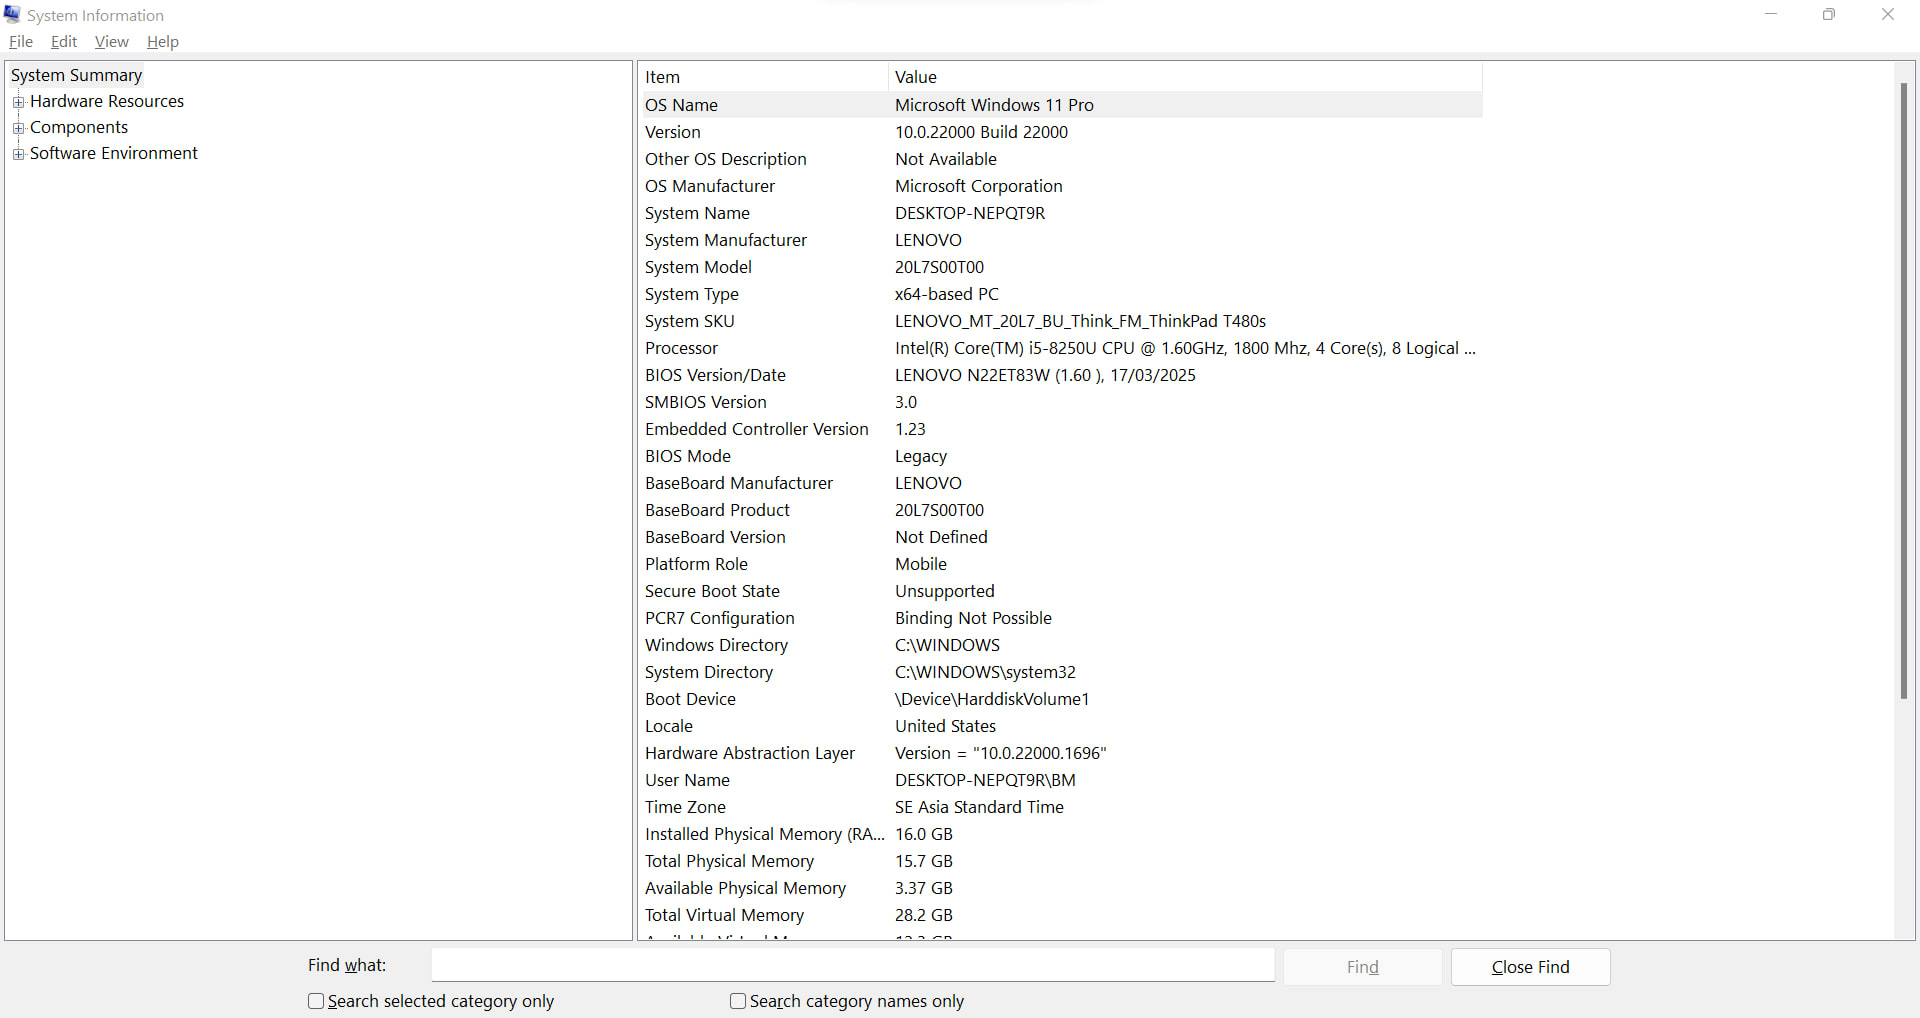Viewport: 1920px width, 1018px height.
Task: Select the Available Physical Memory row
Action: [1061, 888]
